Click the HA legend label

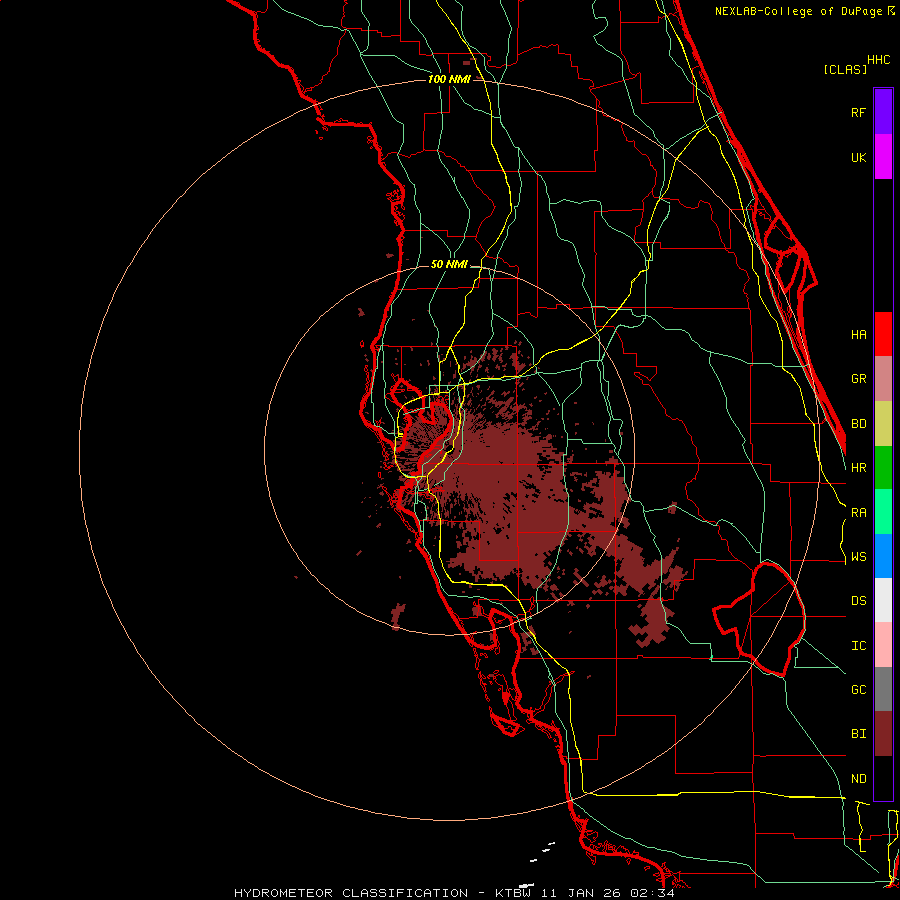coord(858,334)
